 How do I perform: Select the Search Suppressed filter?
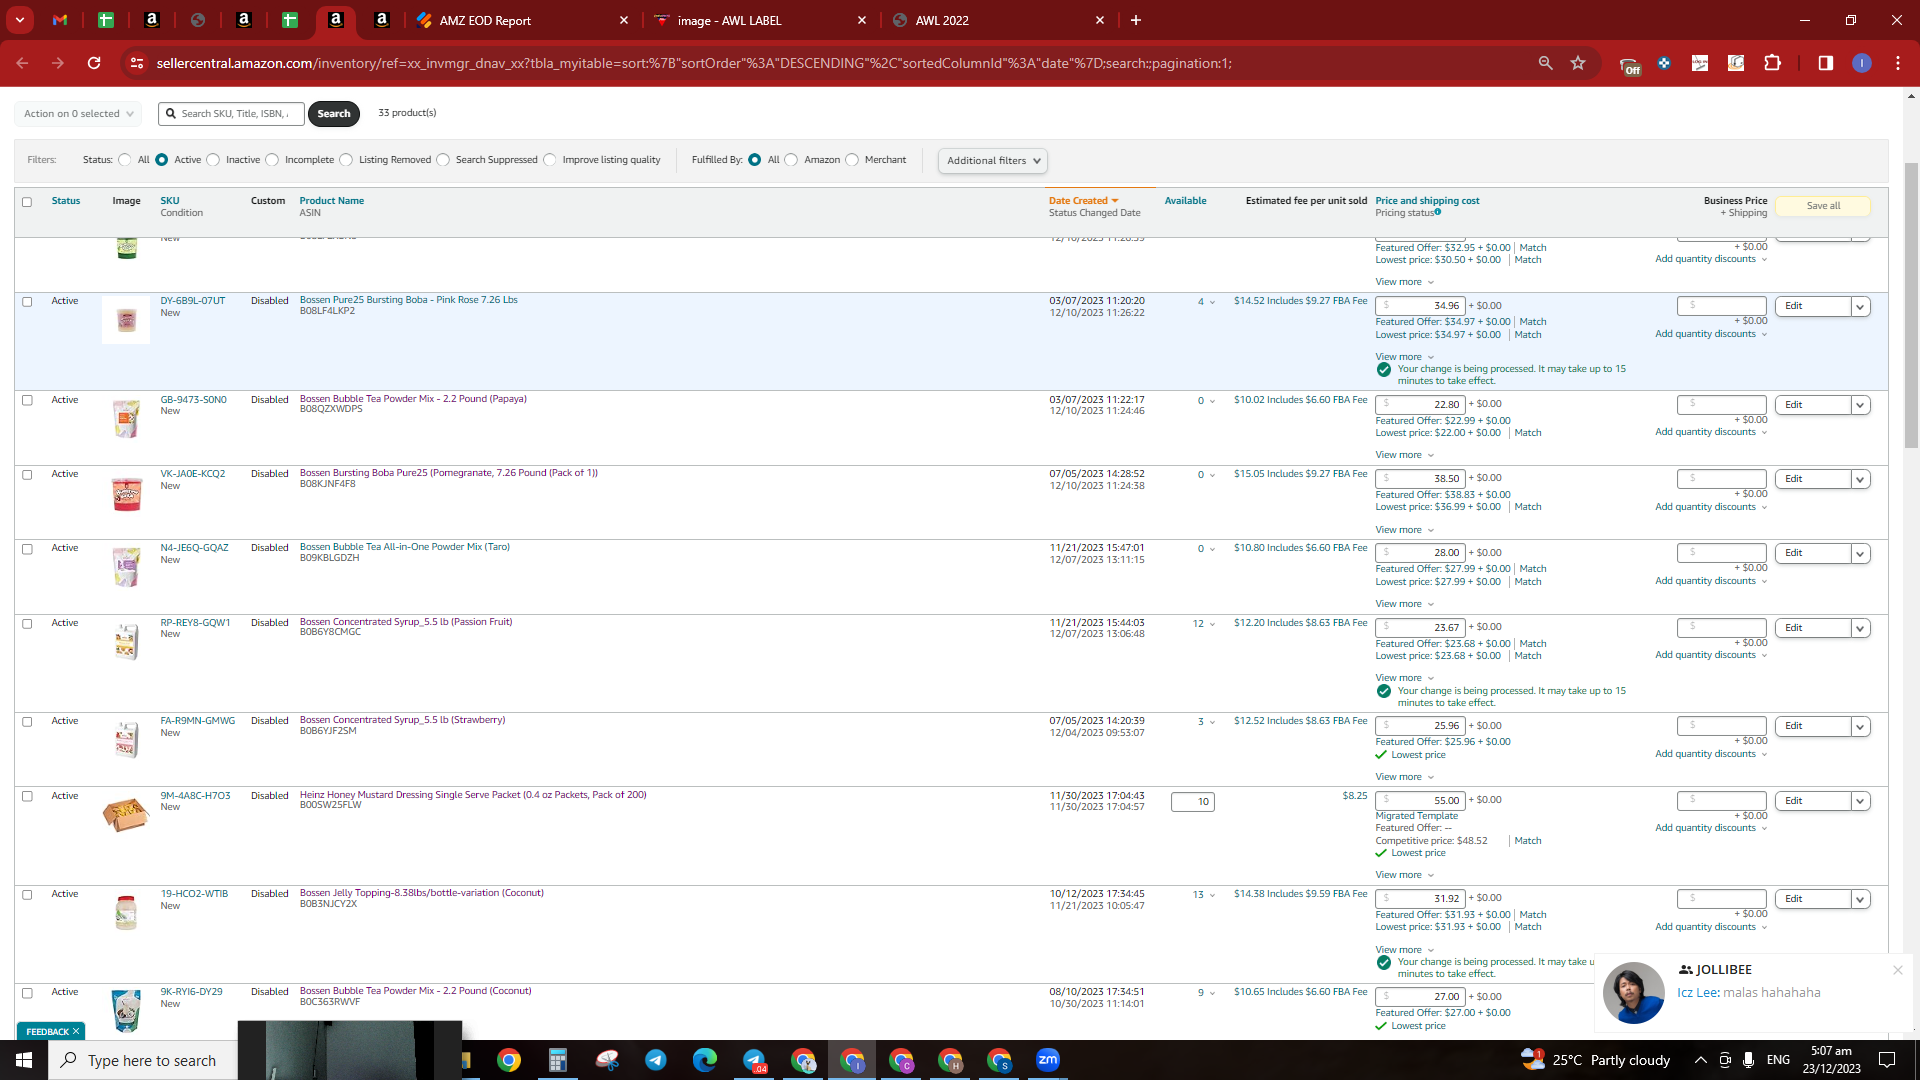[443, 160]
